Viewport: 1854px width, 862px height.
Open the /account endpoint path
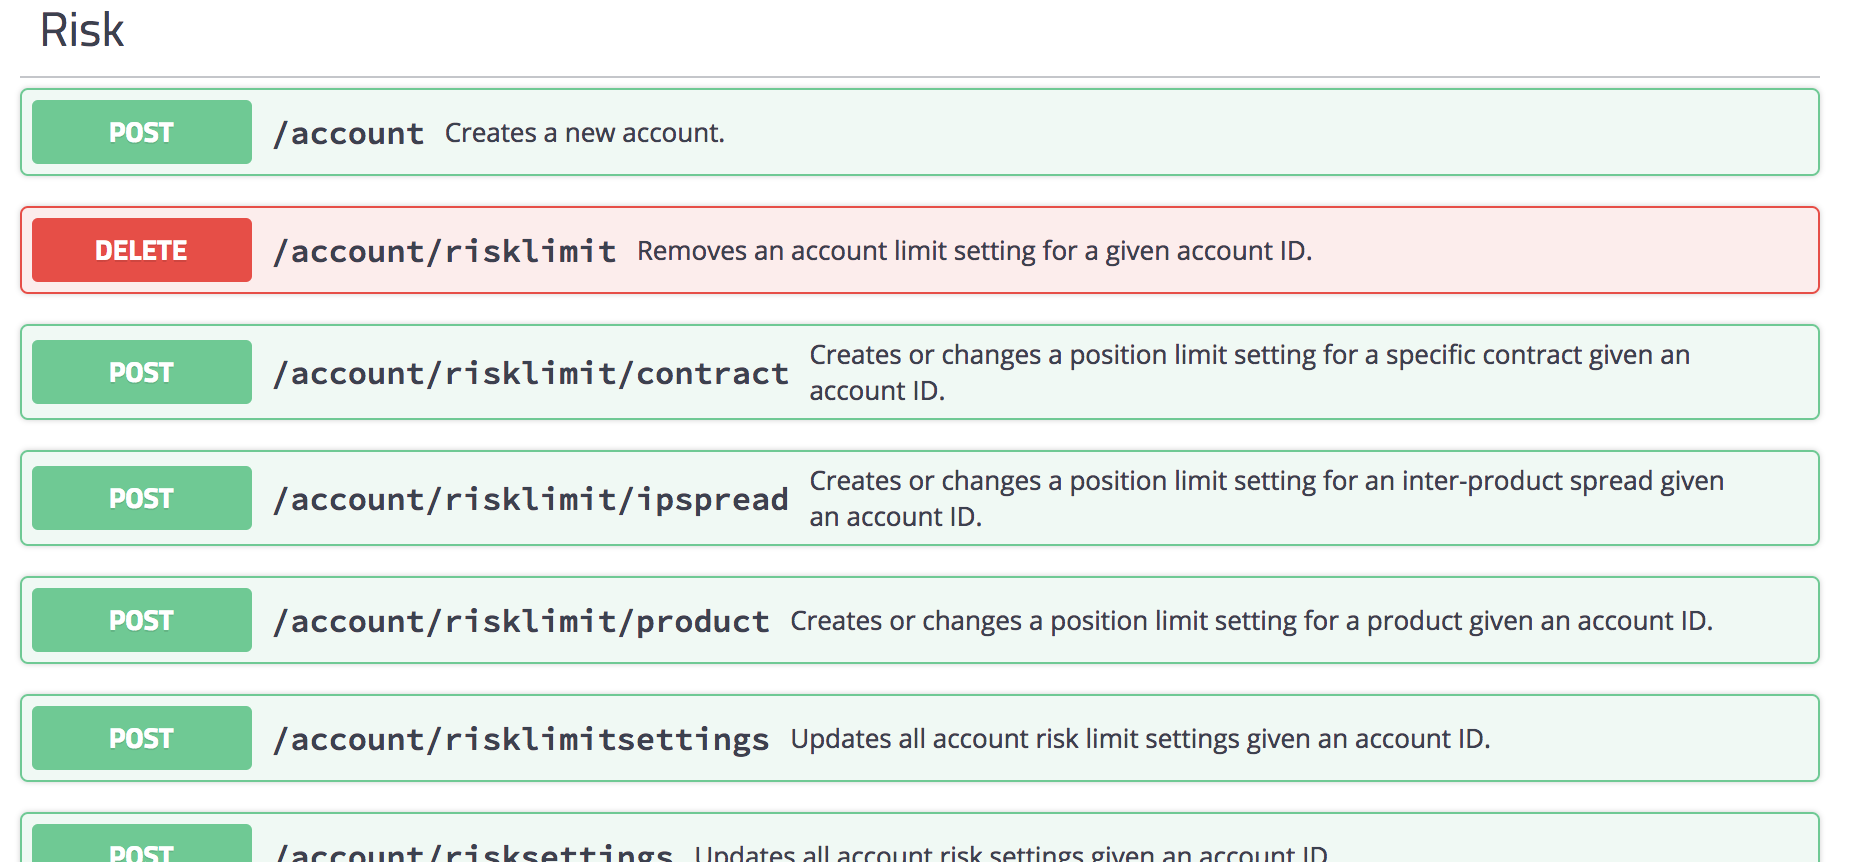[x=349, y=133]
